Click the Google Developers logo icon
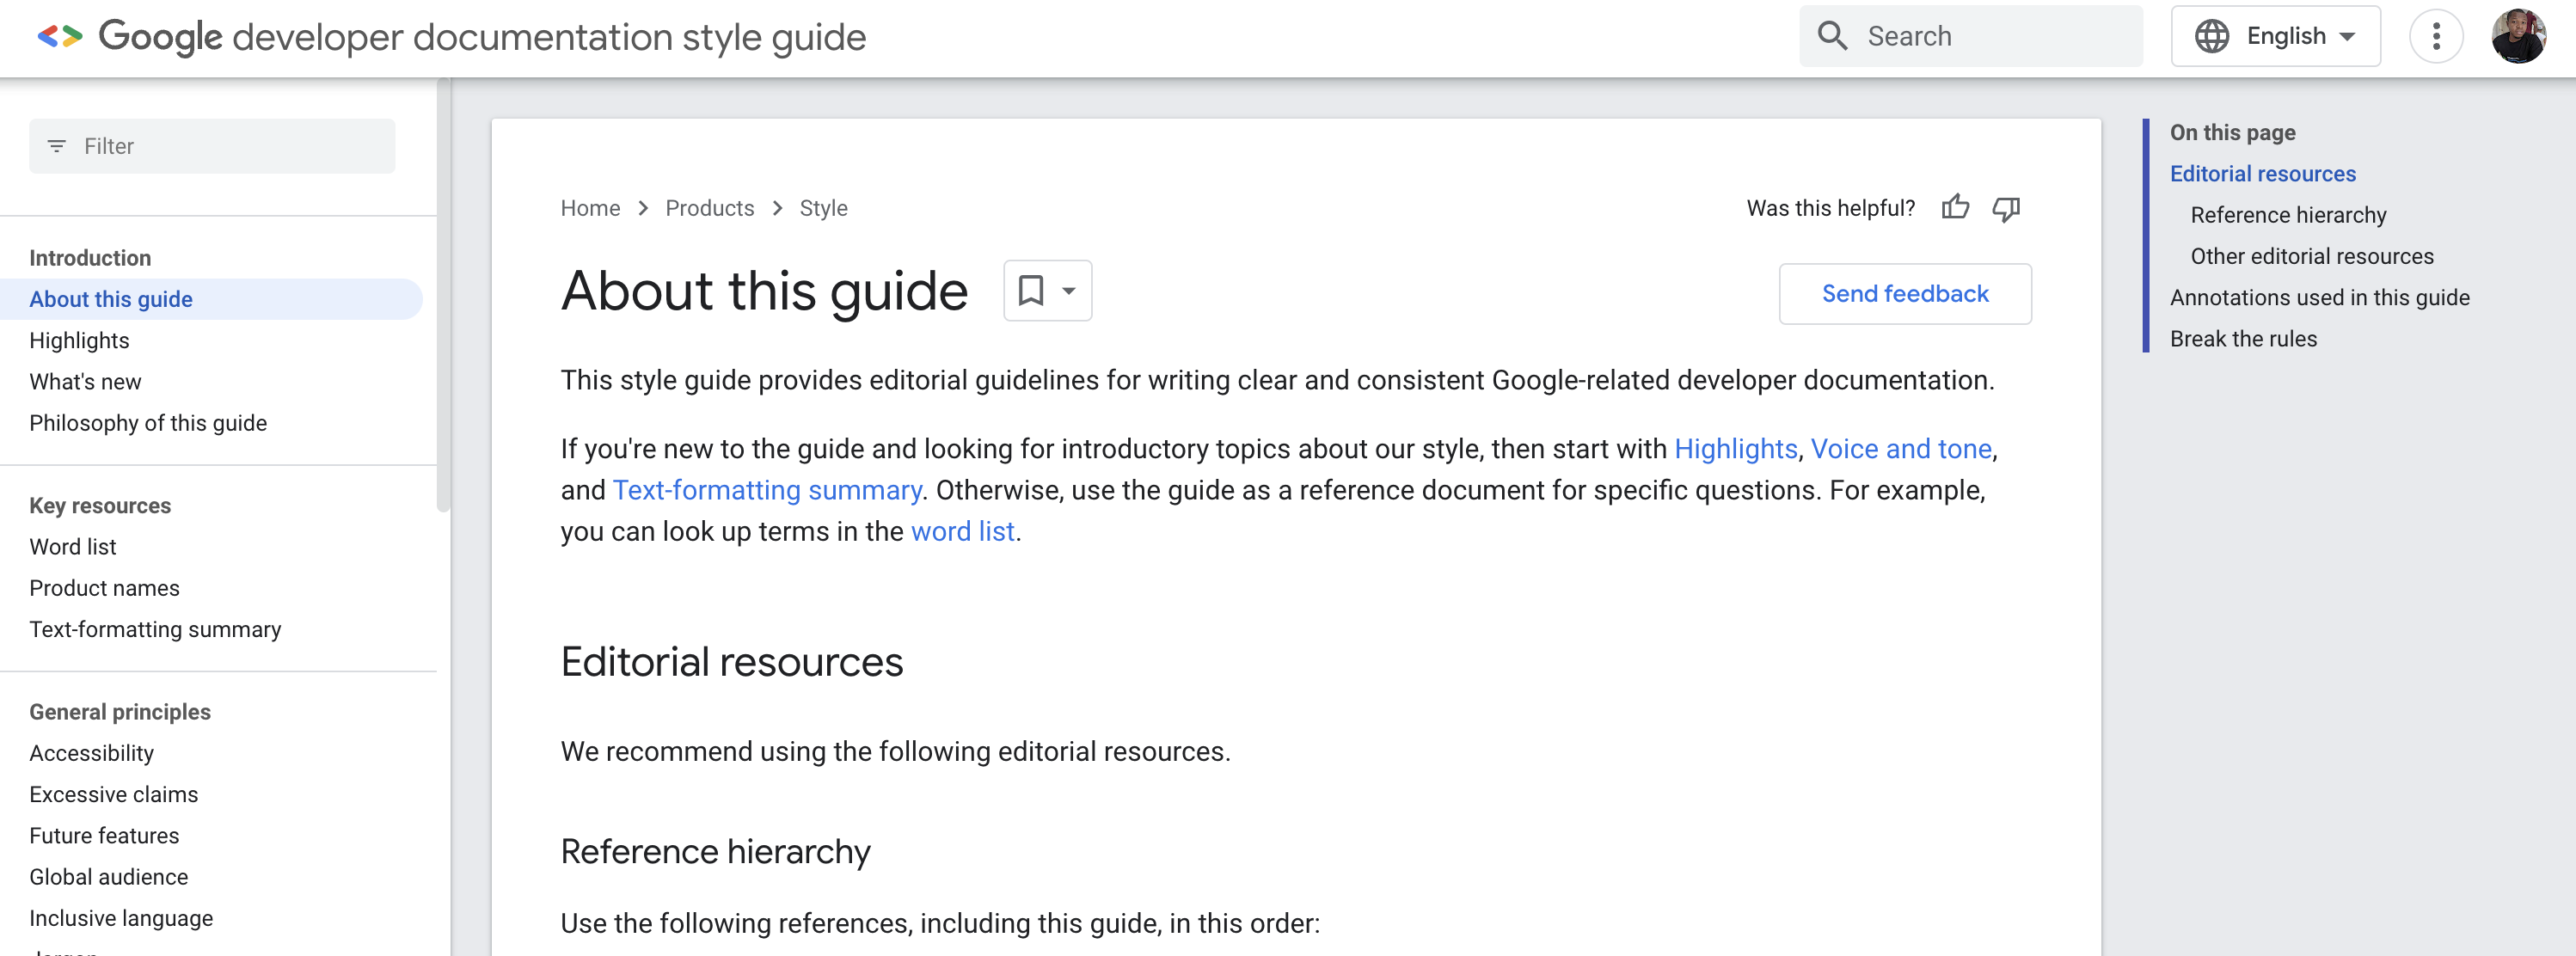2576x956 pixels. [59, 37]
